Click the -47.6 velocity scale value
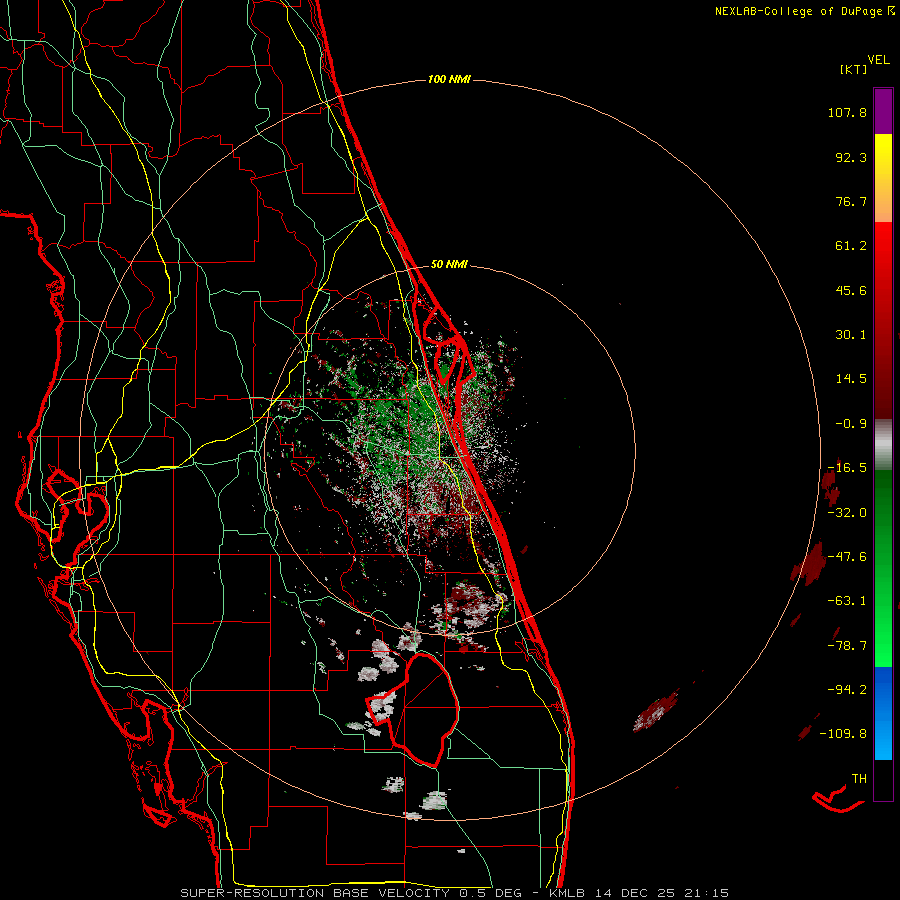The height and width of the screenshot is (900, 900). 847,557
